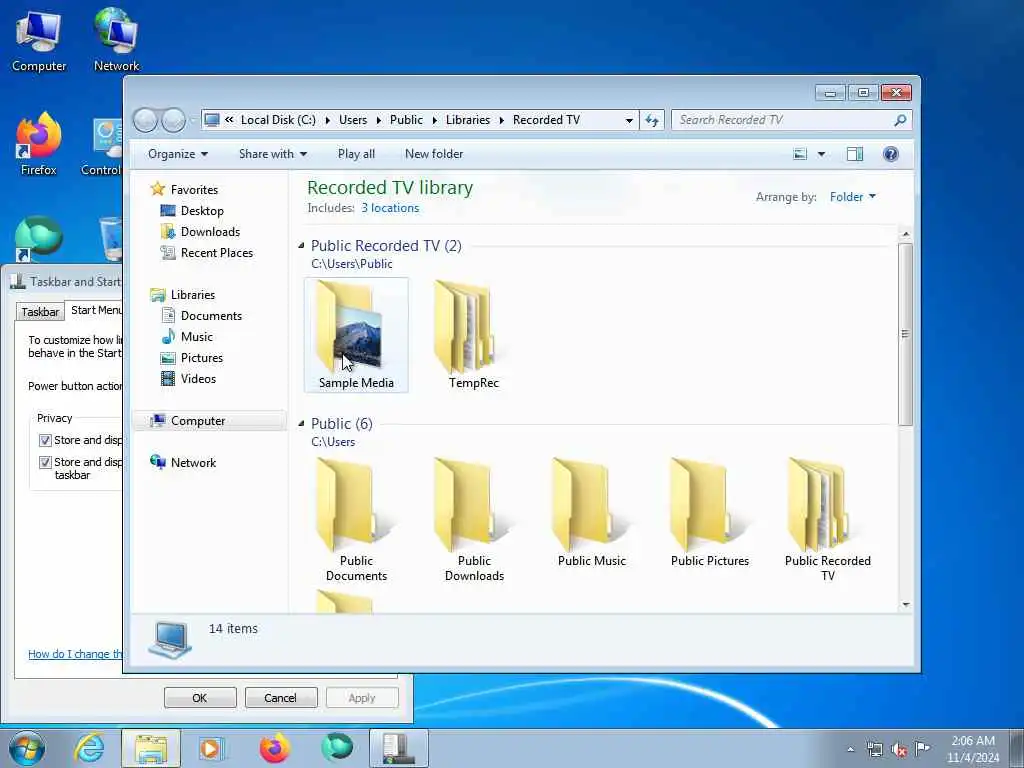Show hidden tray icons arrow
Image resolution: width=1024 pixels, height=768 pixels.
pyautogui.click(x=850, y=750)
